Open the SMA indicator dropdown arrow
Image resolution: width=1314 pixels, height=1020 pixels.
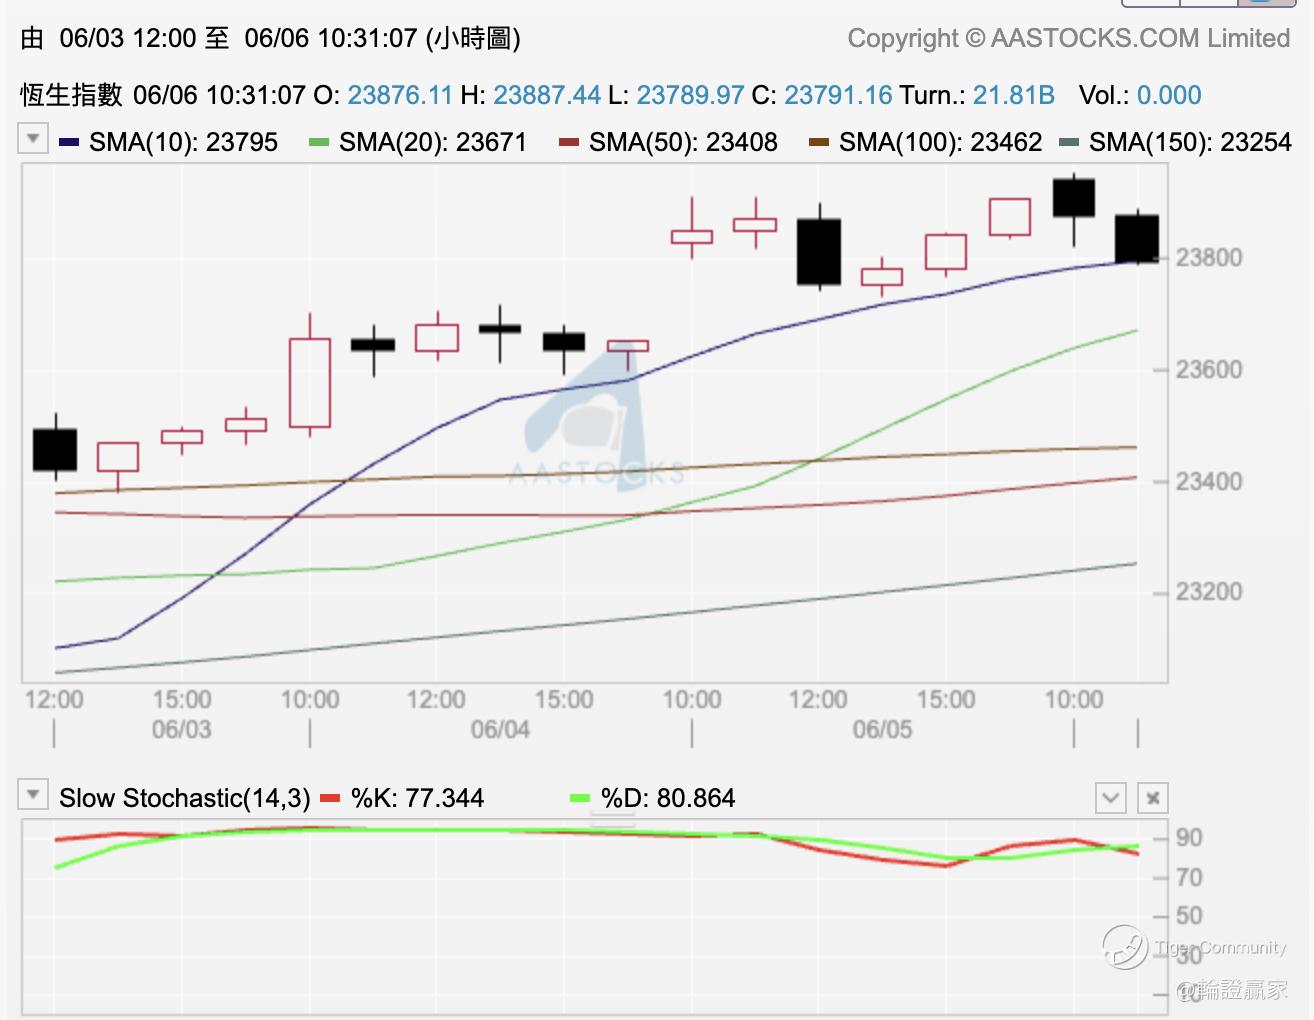(33, 138)
